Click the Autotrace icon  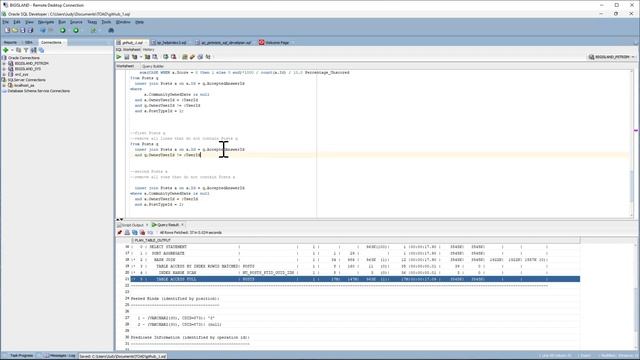pos(147,57)
